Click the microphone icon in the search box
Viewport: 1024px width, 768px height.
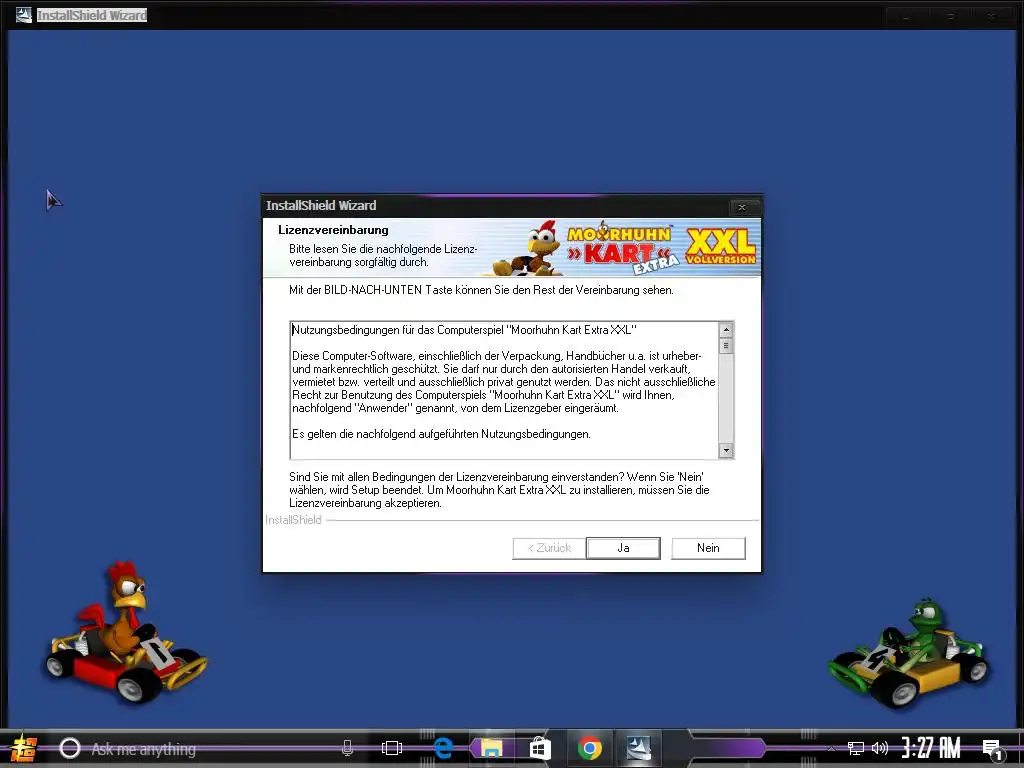(x=347, y=748)
